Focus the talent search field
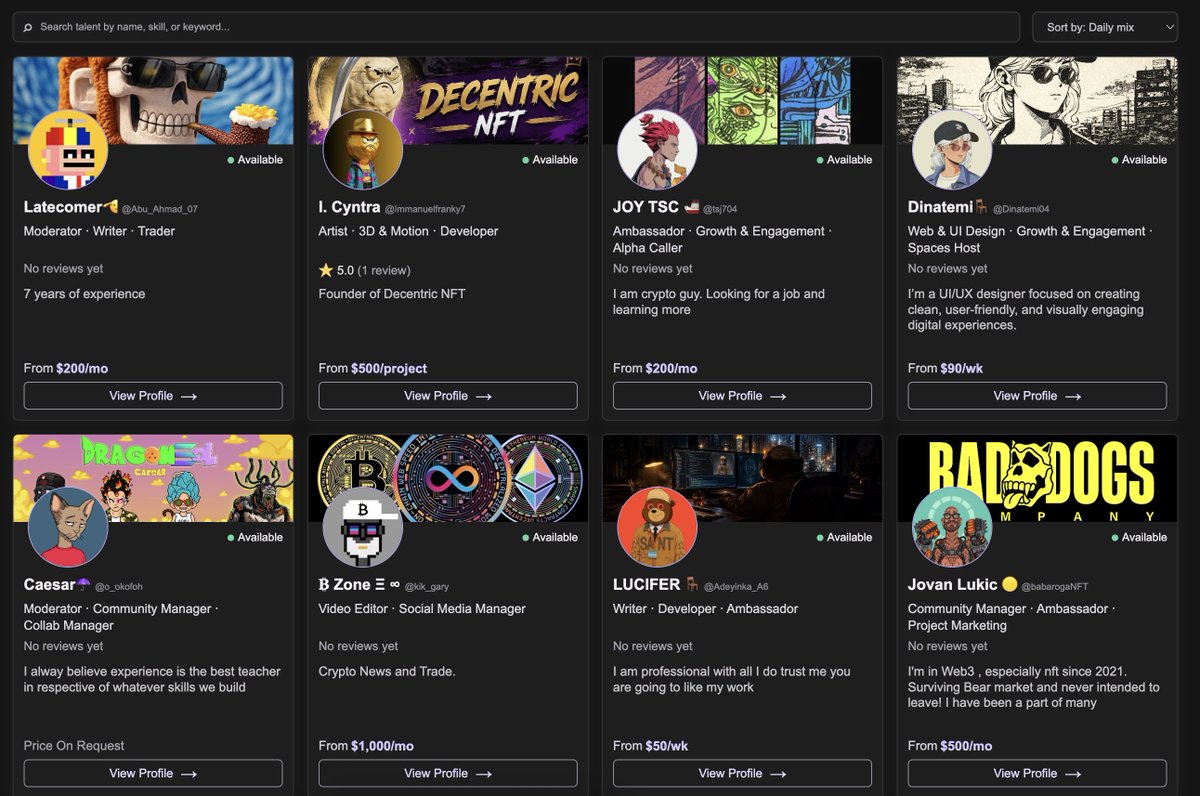 tap(516, 27)
